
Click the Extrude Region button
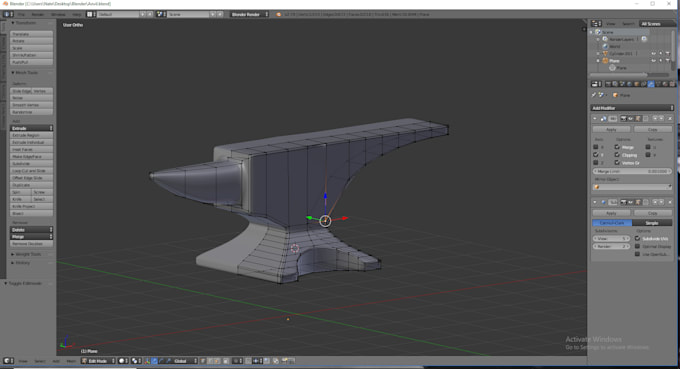(32, 135)
